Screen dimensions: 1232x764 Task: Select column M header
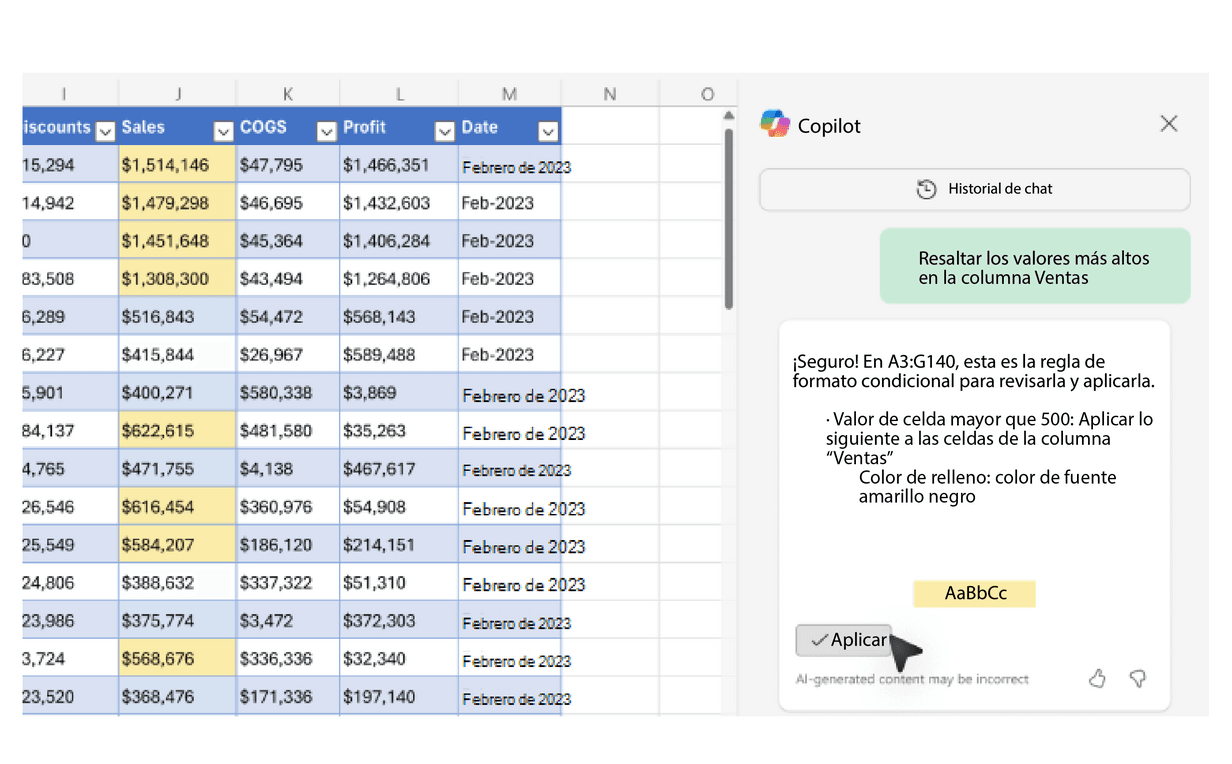pyautogui.click(x=509, y=94)
